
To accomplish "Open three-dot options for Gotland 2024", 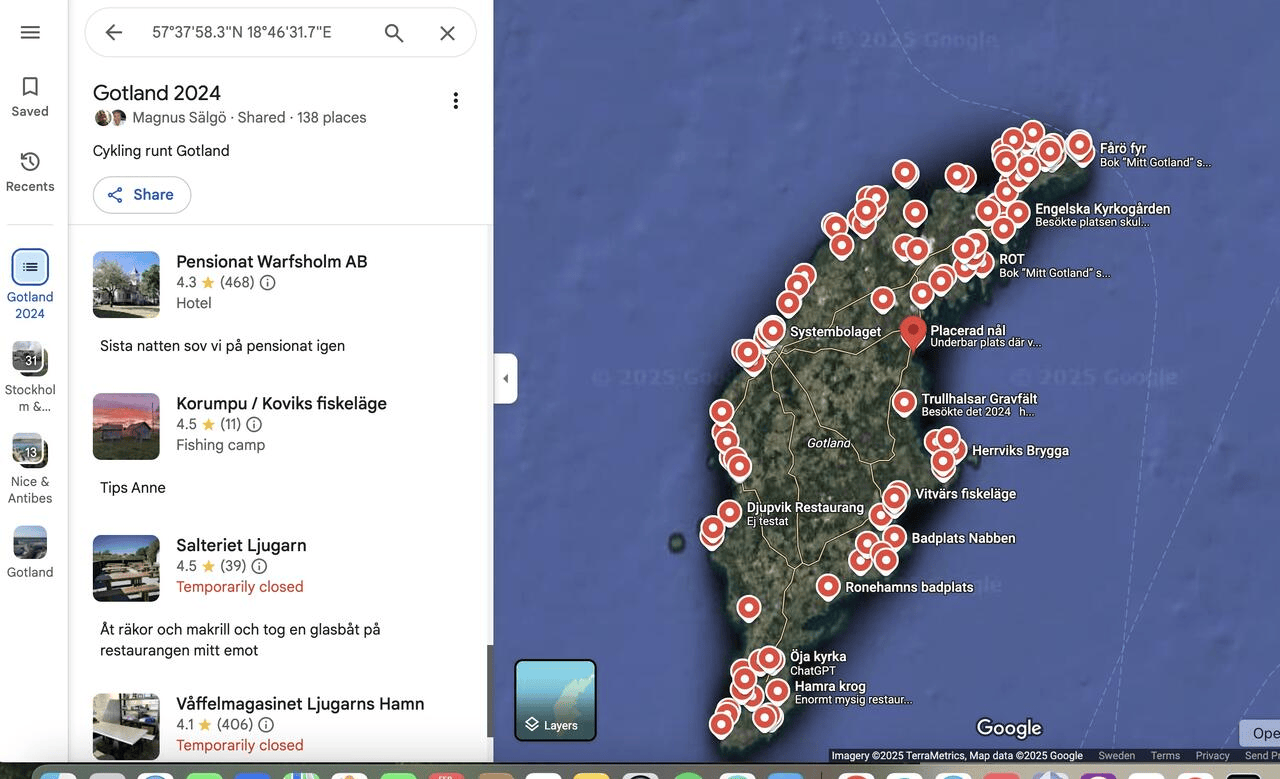I will (x=455, y=101).
